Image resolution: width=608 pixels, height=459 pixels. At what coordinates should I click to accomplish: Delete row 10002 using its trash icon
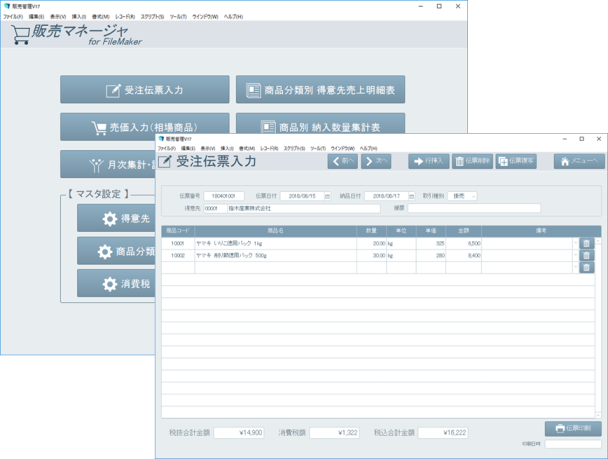[x=587, y=255]
